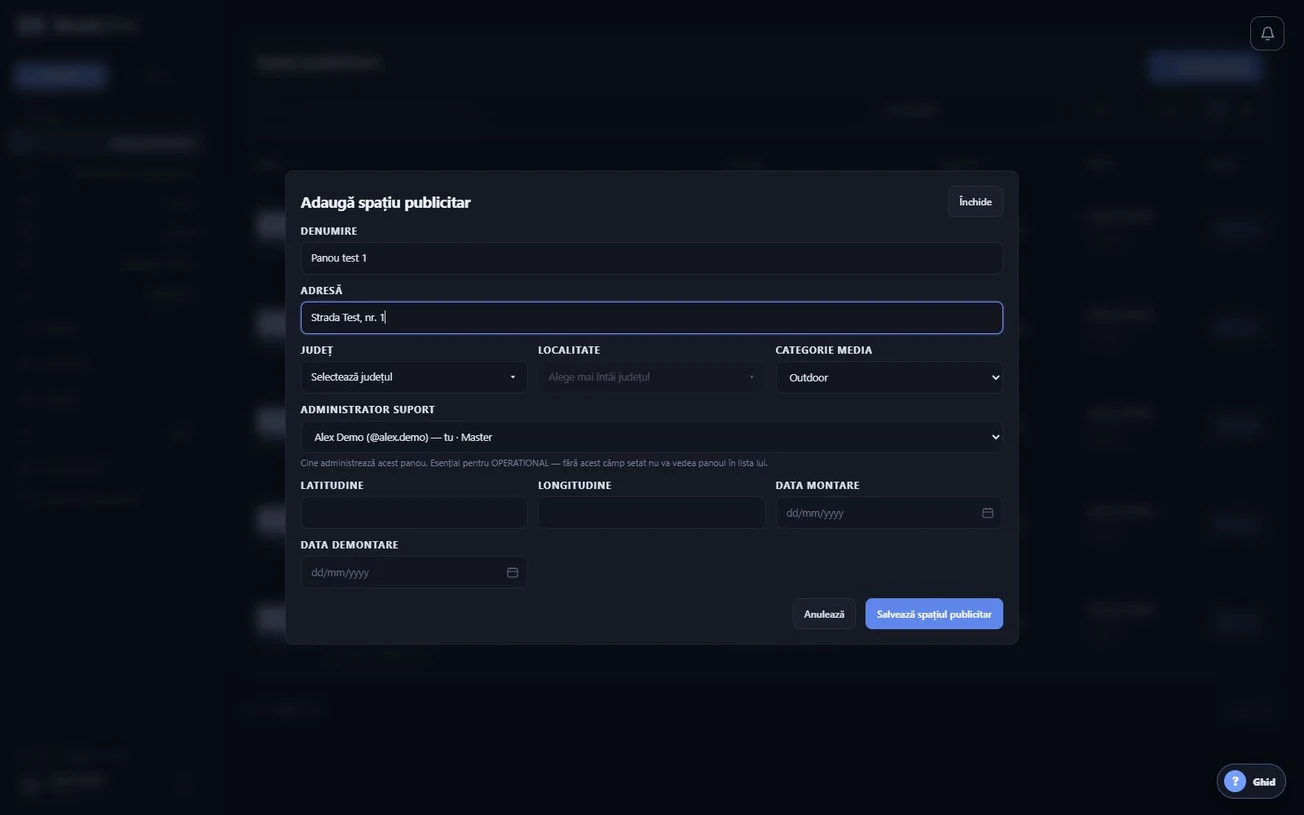Screen dimensions: 1304x815
Task: Click the CATEGORIE MEDIA label
Action: (x=824, y=350)
